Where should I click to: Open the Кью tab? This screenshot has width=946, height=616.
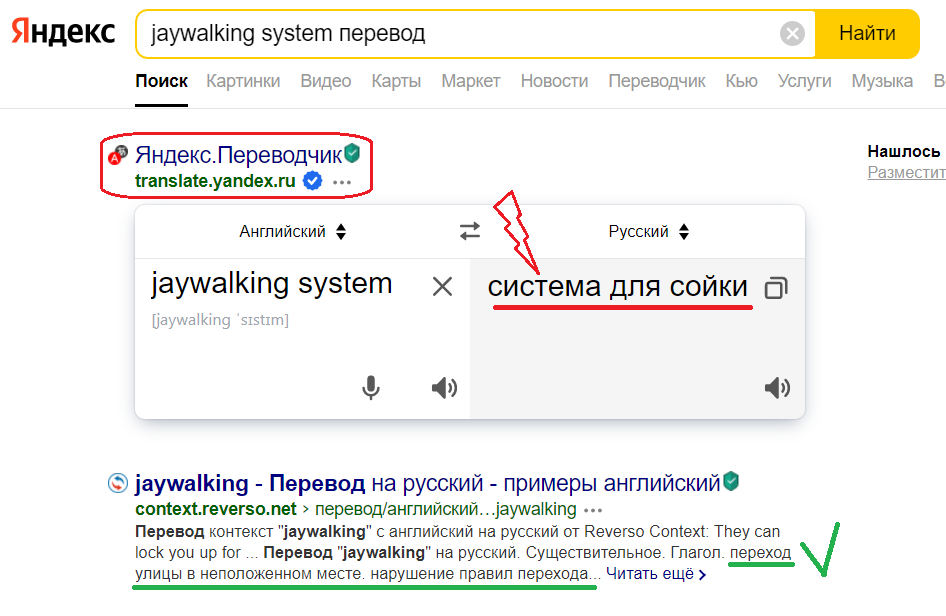click(741, 81)
